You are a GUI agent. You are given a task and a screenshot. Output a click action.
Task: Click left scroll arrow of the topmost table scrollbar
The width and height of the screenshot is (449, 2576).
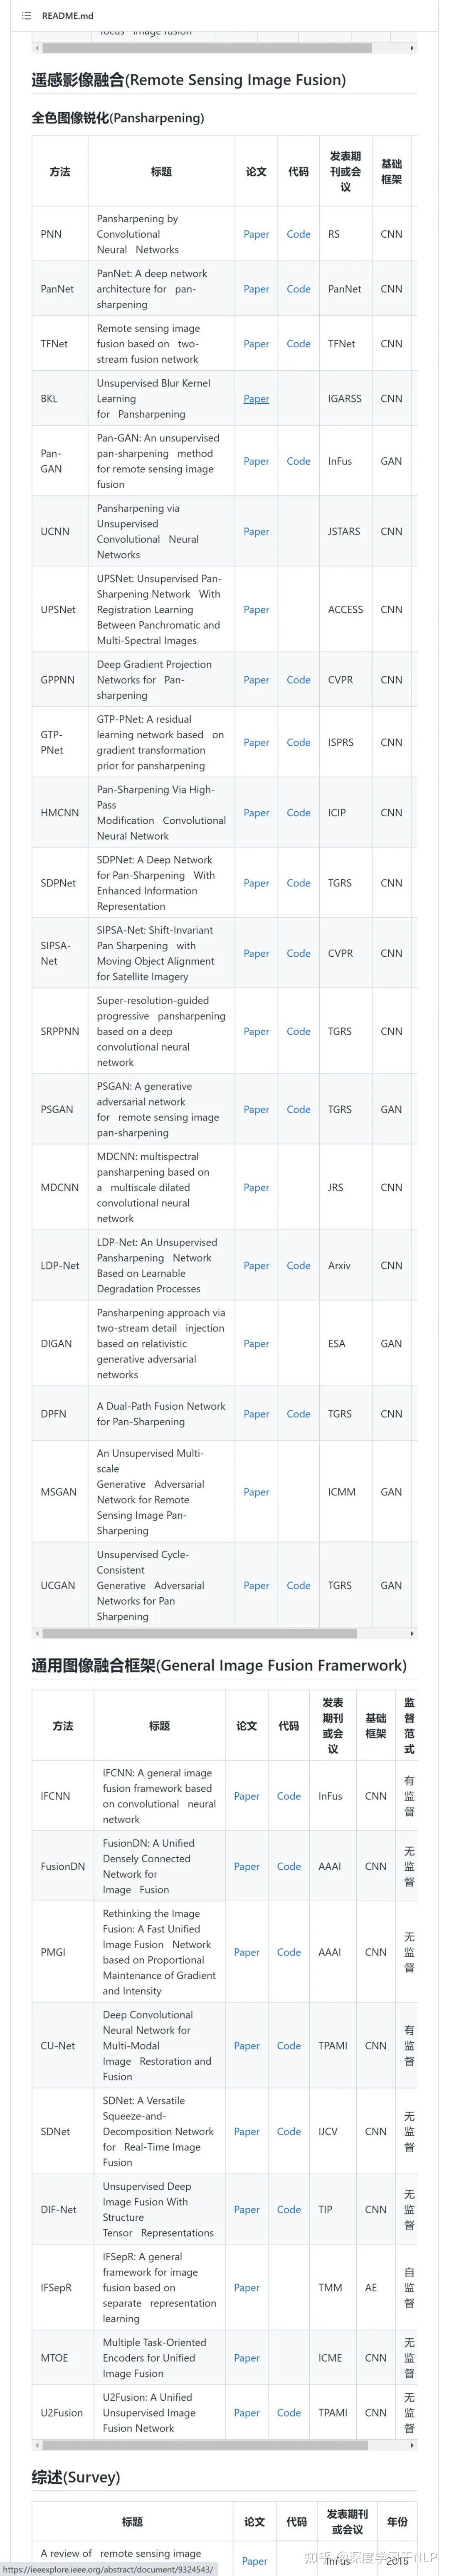tap(37, 47)
